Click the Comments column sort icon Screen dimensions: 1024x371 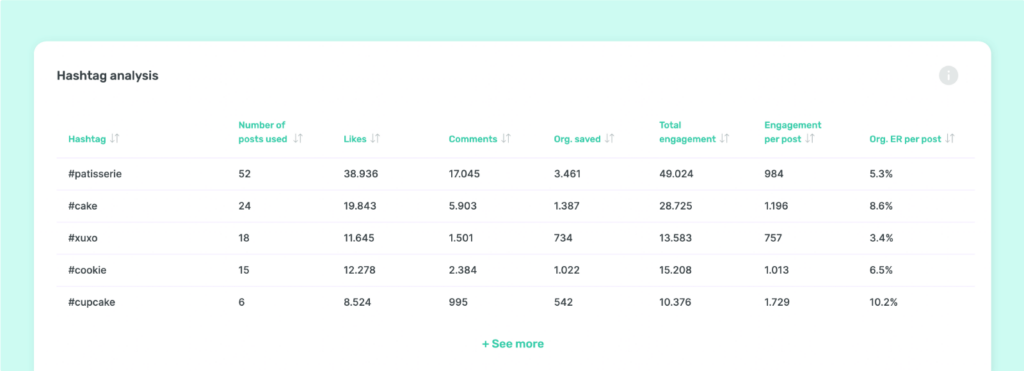[x=506, y=138]
